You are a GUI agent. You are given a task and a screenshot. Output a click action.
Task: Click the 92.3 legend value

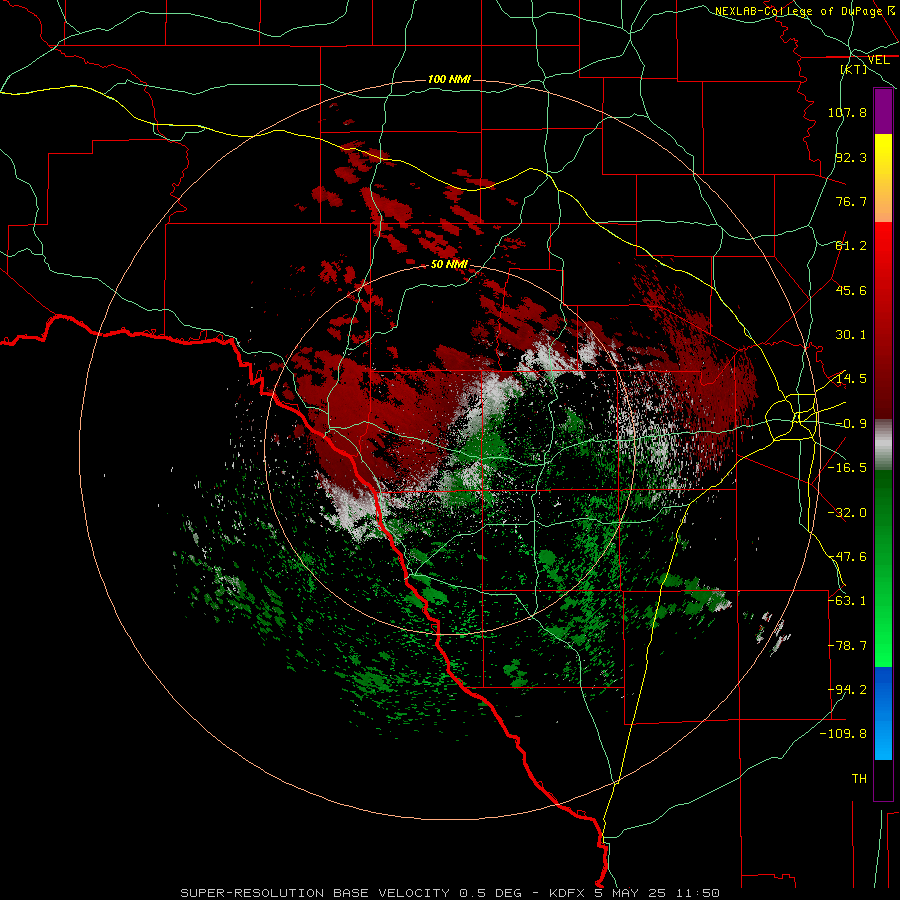851,157
